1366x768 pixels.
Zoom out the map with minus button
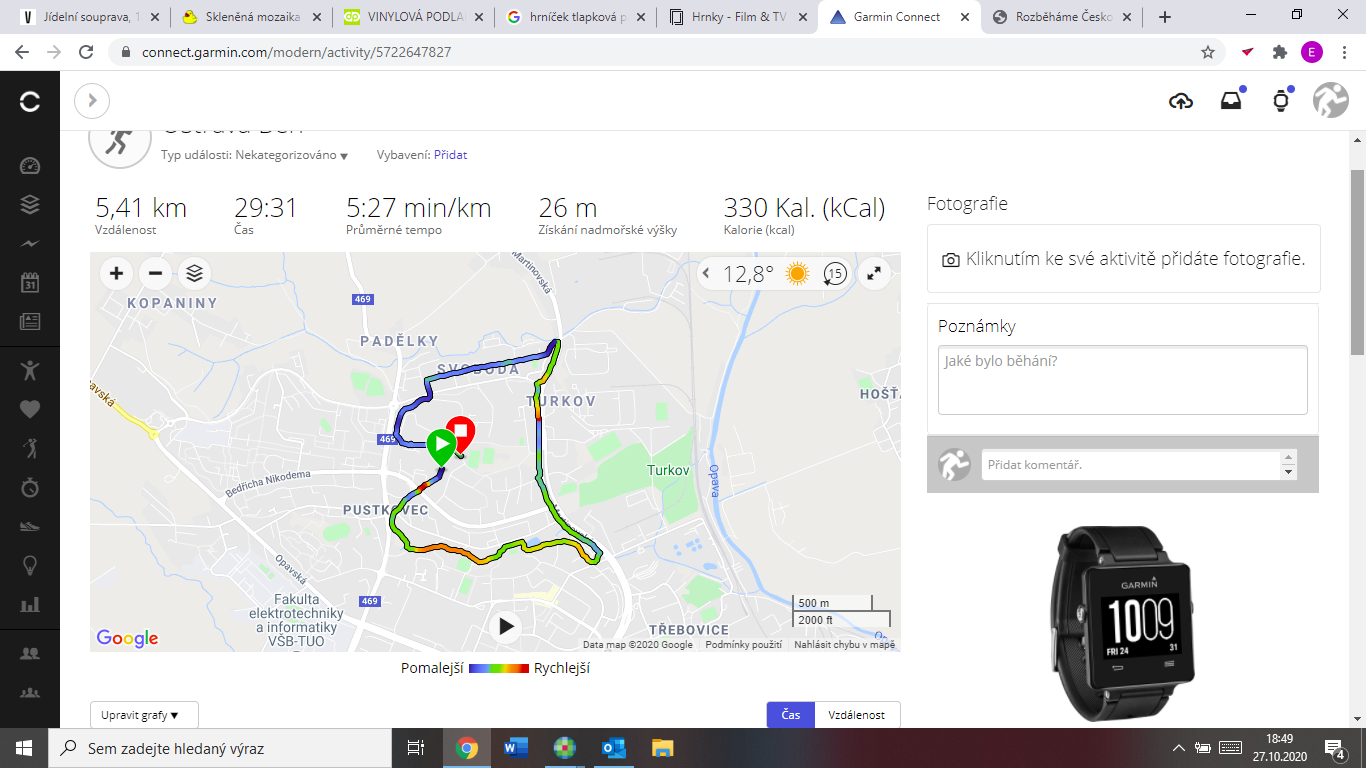tap(155, 273)
